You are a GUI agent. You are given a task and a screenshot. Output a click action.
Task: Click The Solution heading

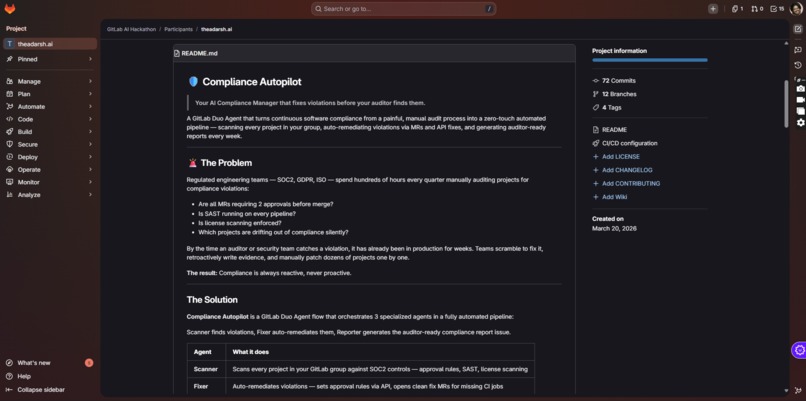(212, 300)
